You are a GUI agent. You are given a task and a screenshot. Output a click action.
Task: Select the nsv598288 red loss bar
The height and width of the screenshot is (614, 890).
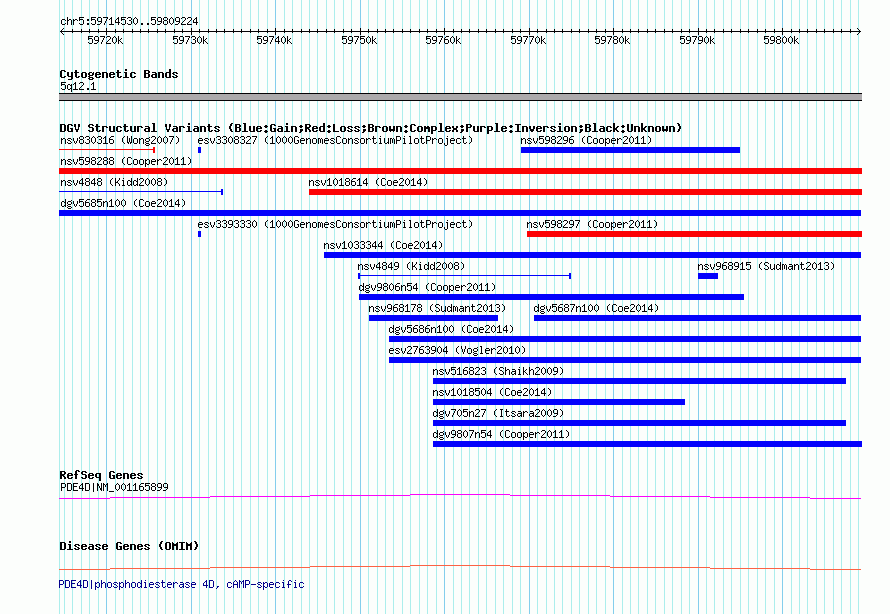(460, 171)
